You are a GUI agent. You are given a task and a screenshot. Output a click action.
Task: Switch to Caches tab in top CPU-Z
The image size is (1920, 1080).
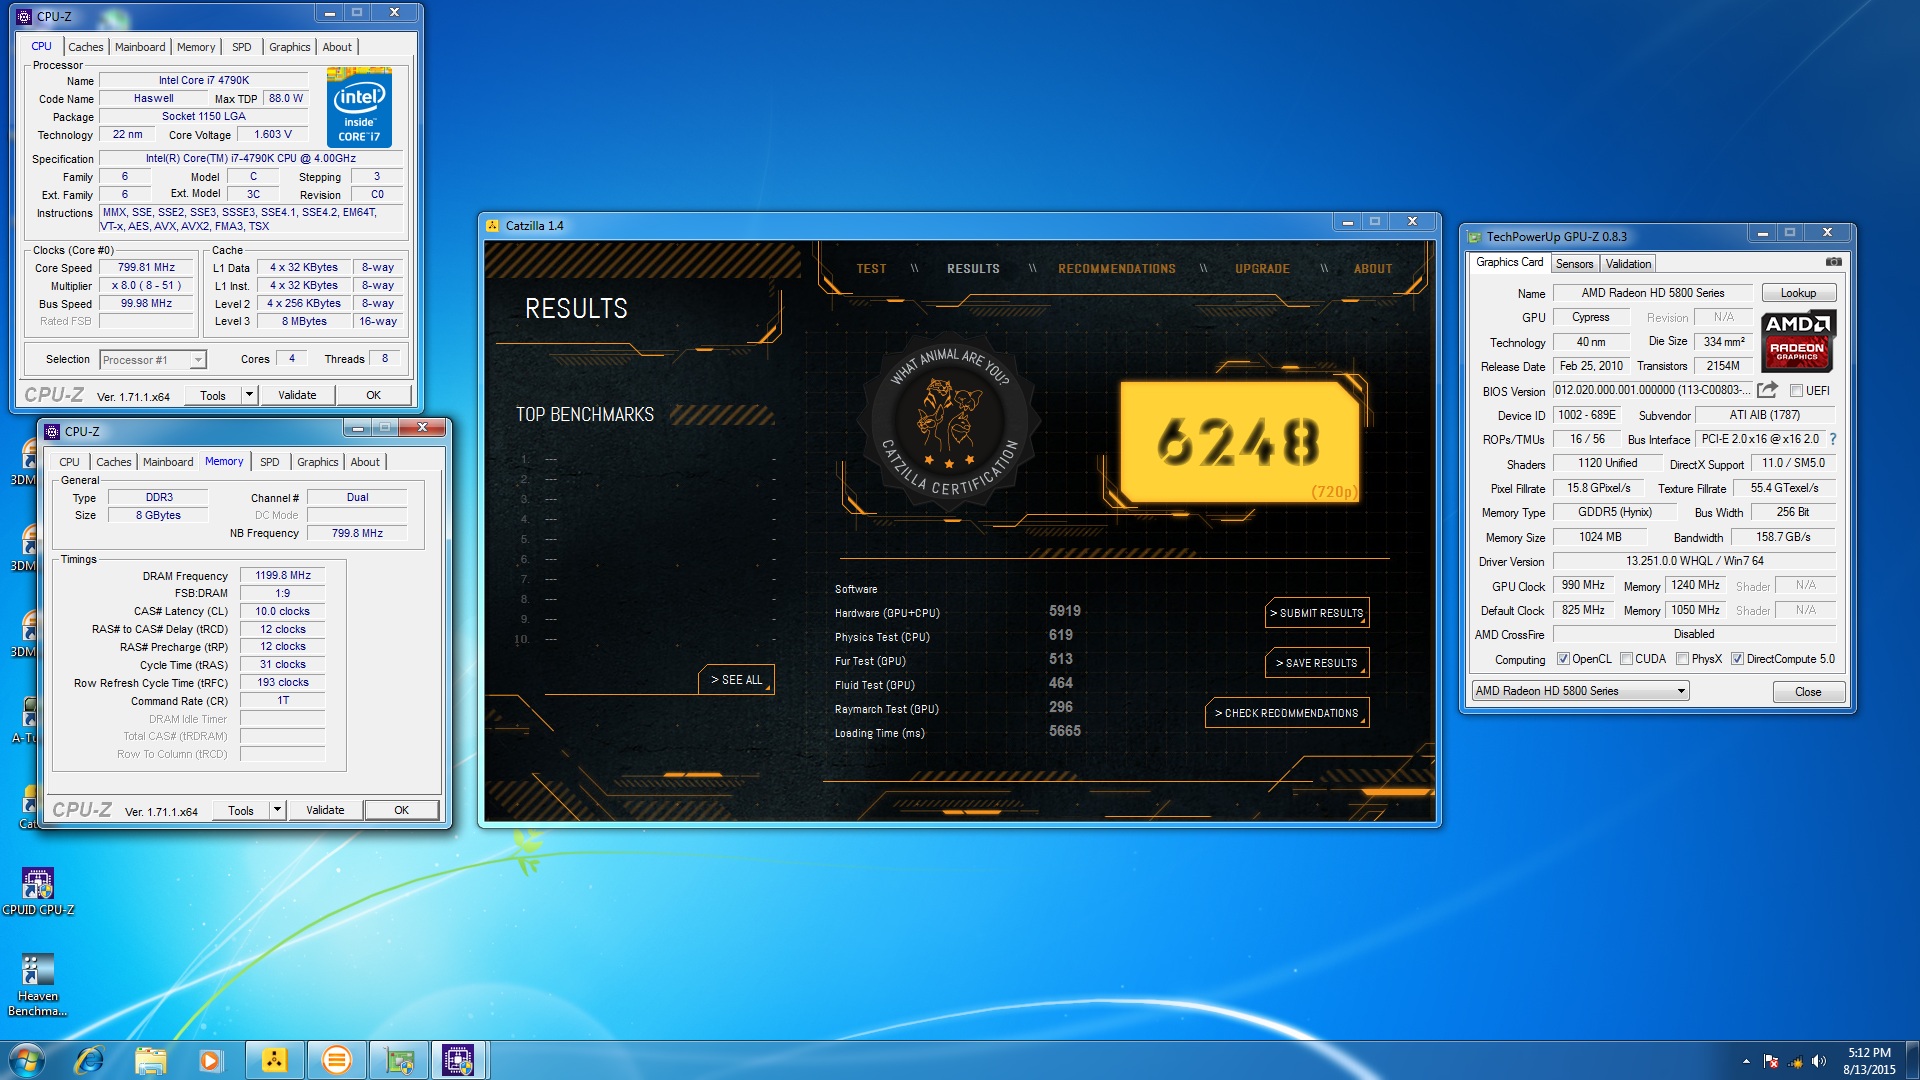(86, 47)
